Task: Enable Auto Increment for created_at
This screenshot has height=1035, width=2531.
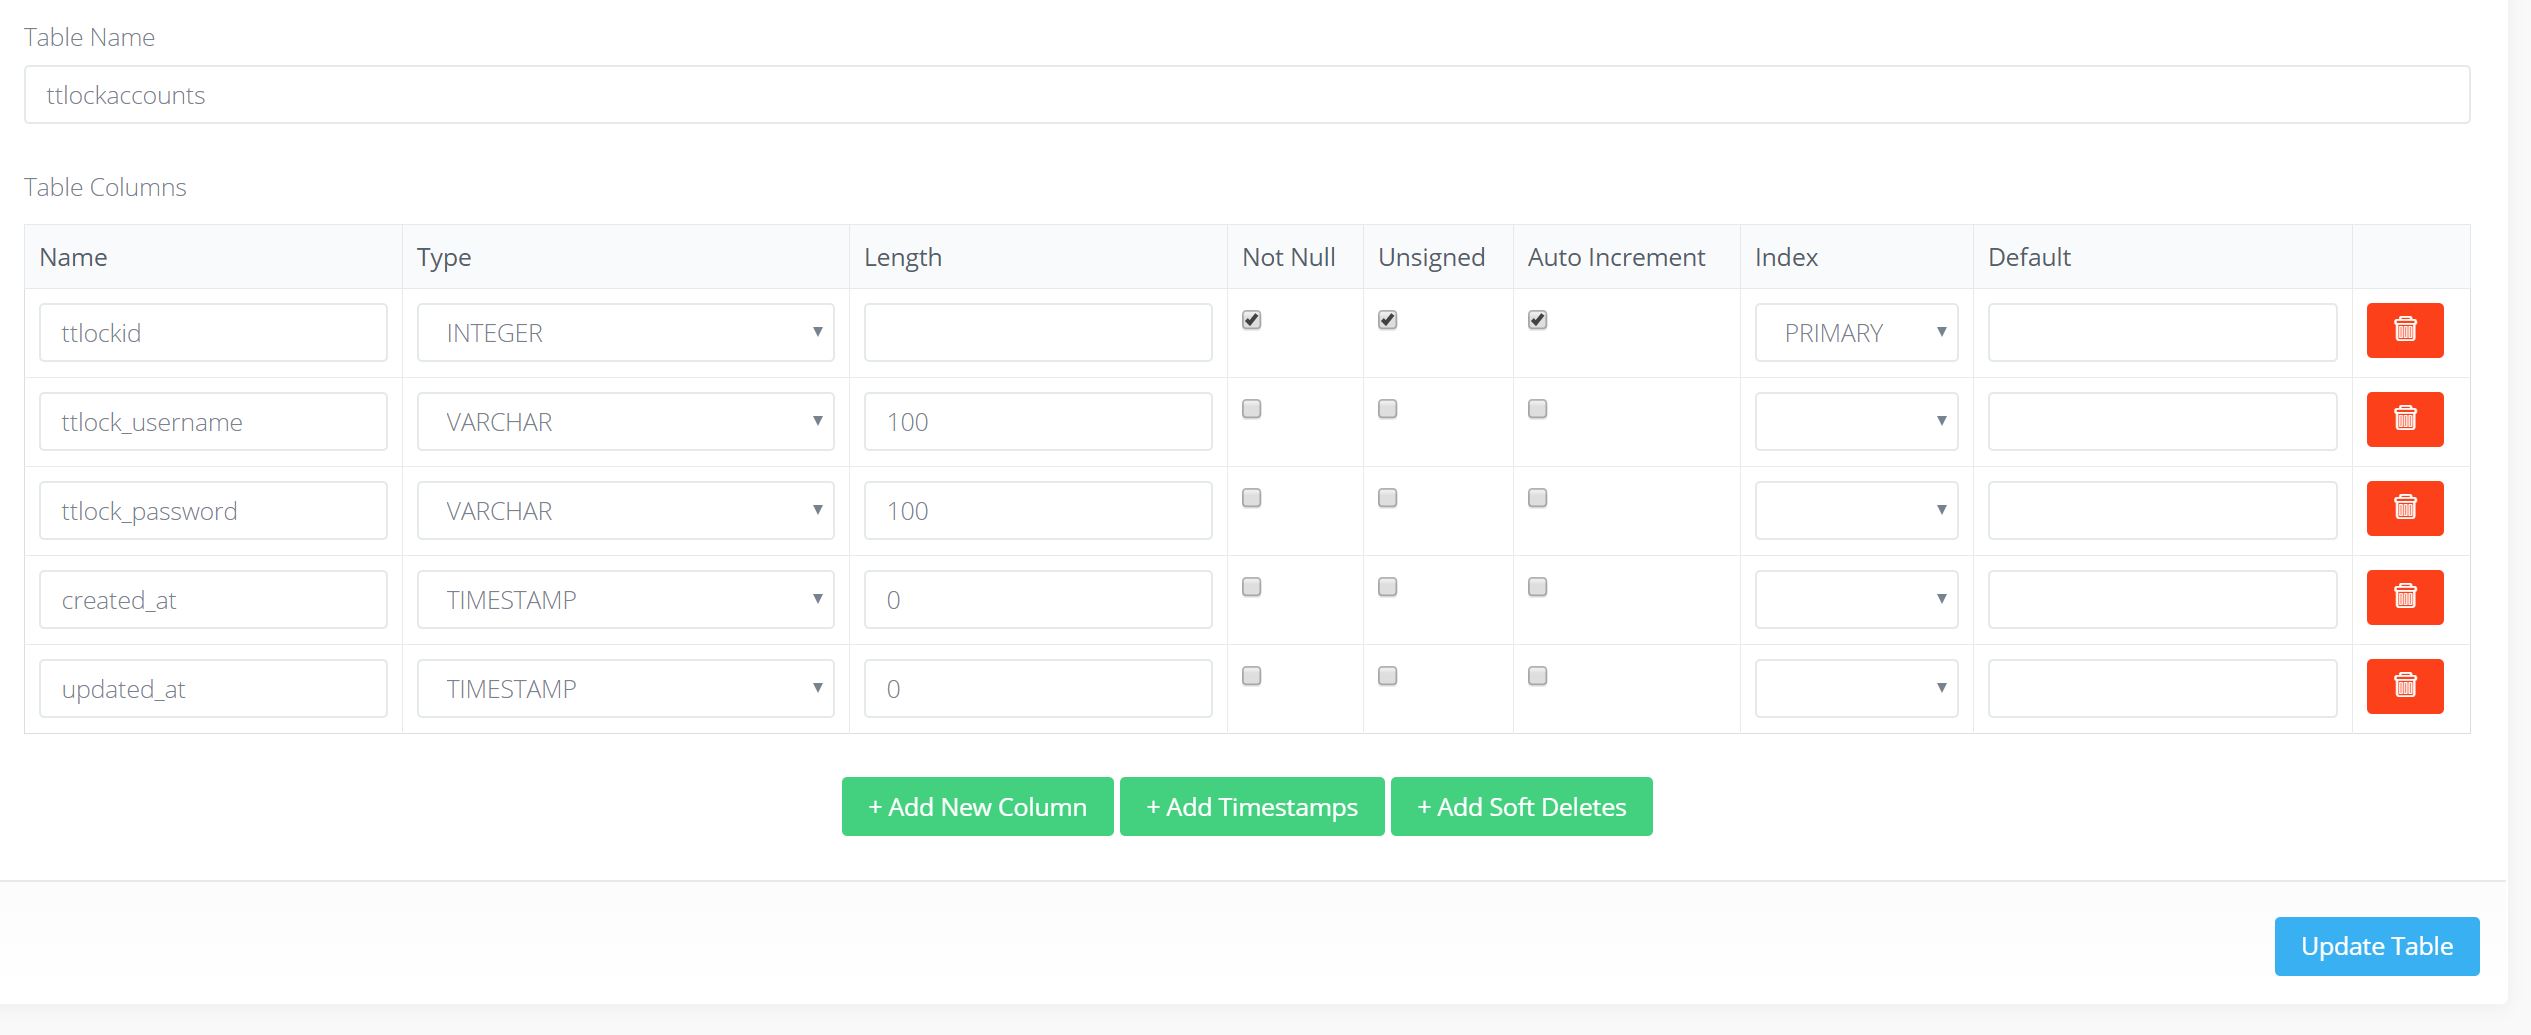Action: click(1537, 587)
